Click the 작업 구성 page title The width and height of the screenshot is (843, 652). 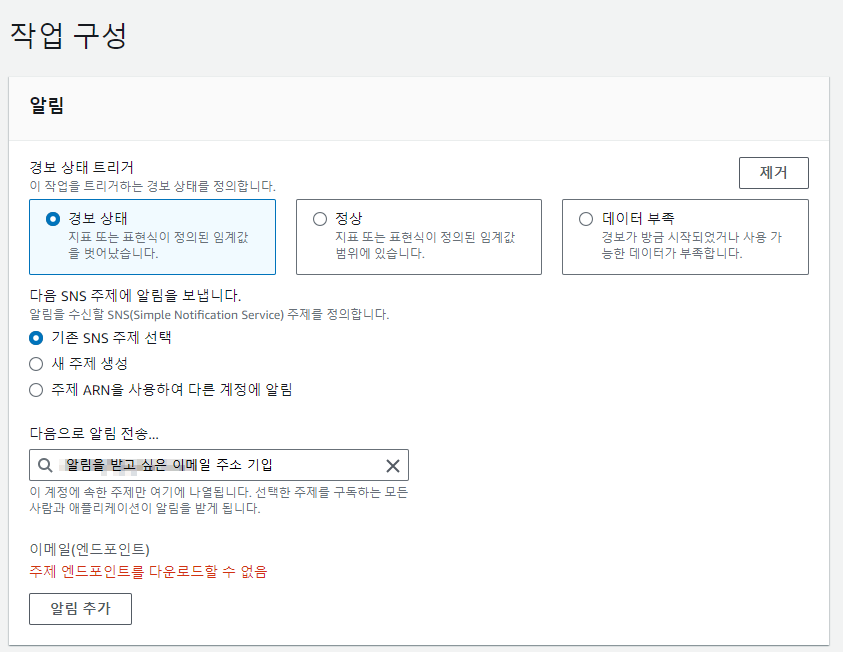pyautogui.click(x=68, y=36)
